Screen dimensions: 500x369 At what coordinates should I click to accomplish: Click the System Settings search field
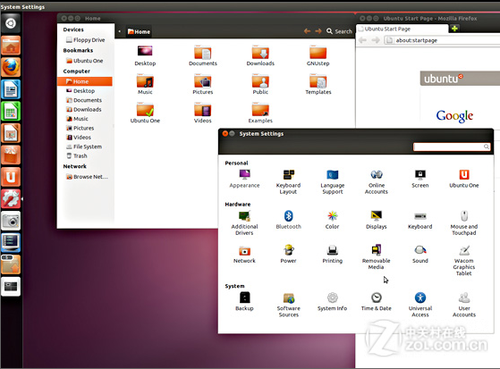(452, 147)
